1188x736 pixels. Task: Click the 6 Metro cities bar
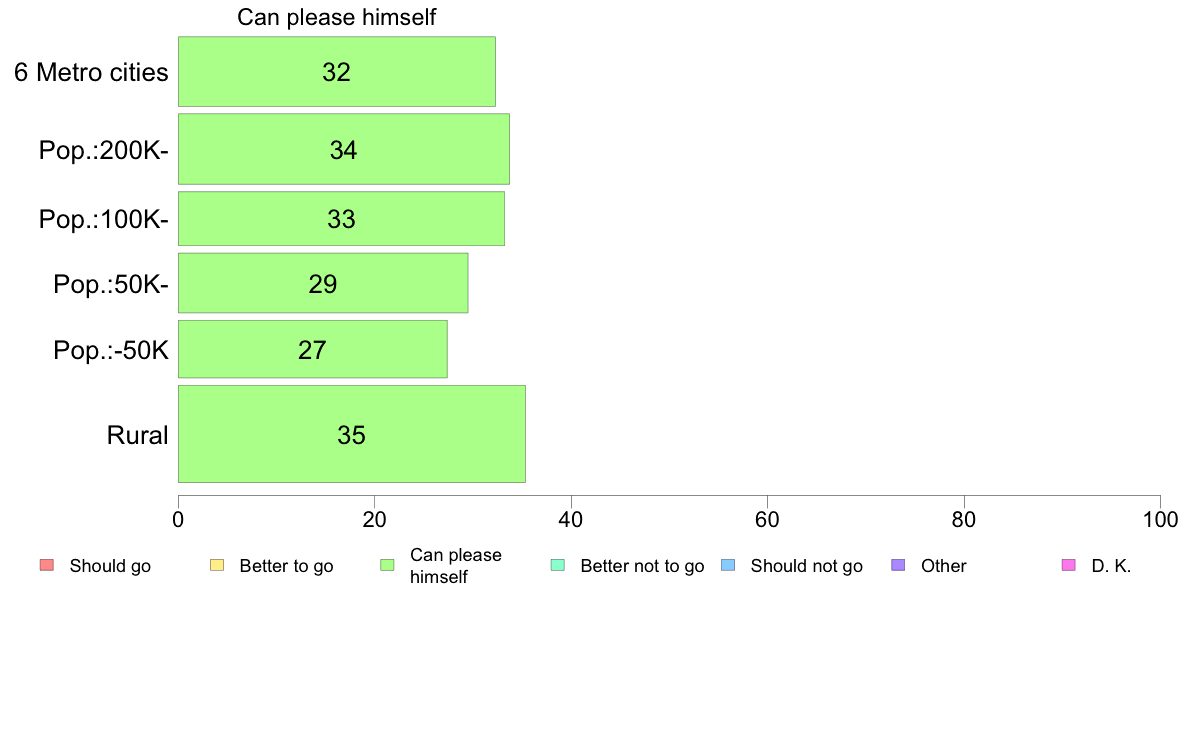[x=337, y=72]
